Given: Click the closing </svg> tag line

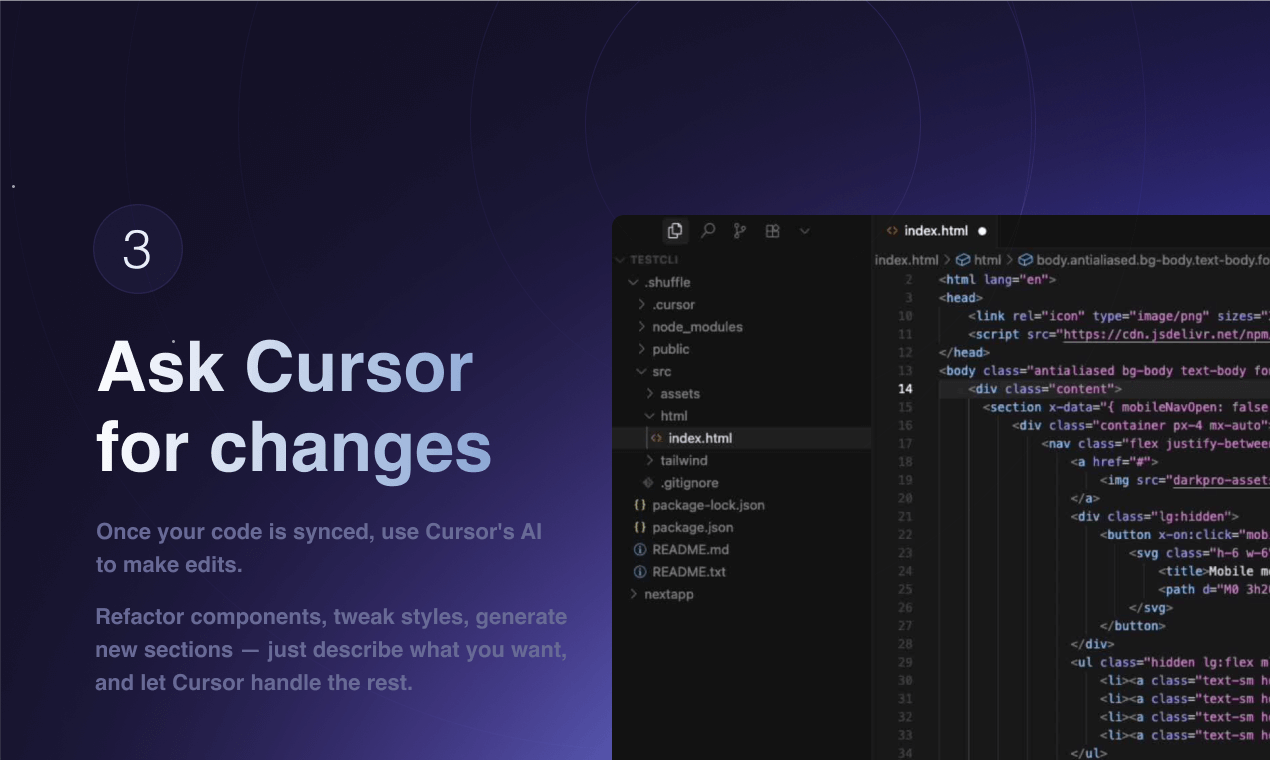Looking at the screenshot, I should coord(1150,608).
